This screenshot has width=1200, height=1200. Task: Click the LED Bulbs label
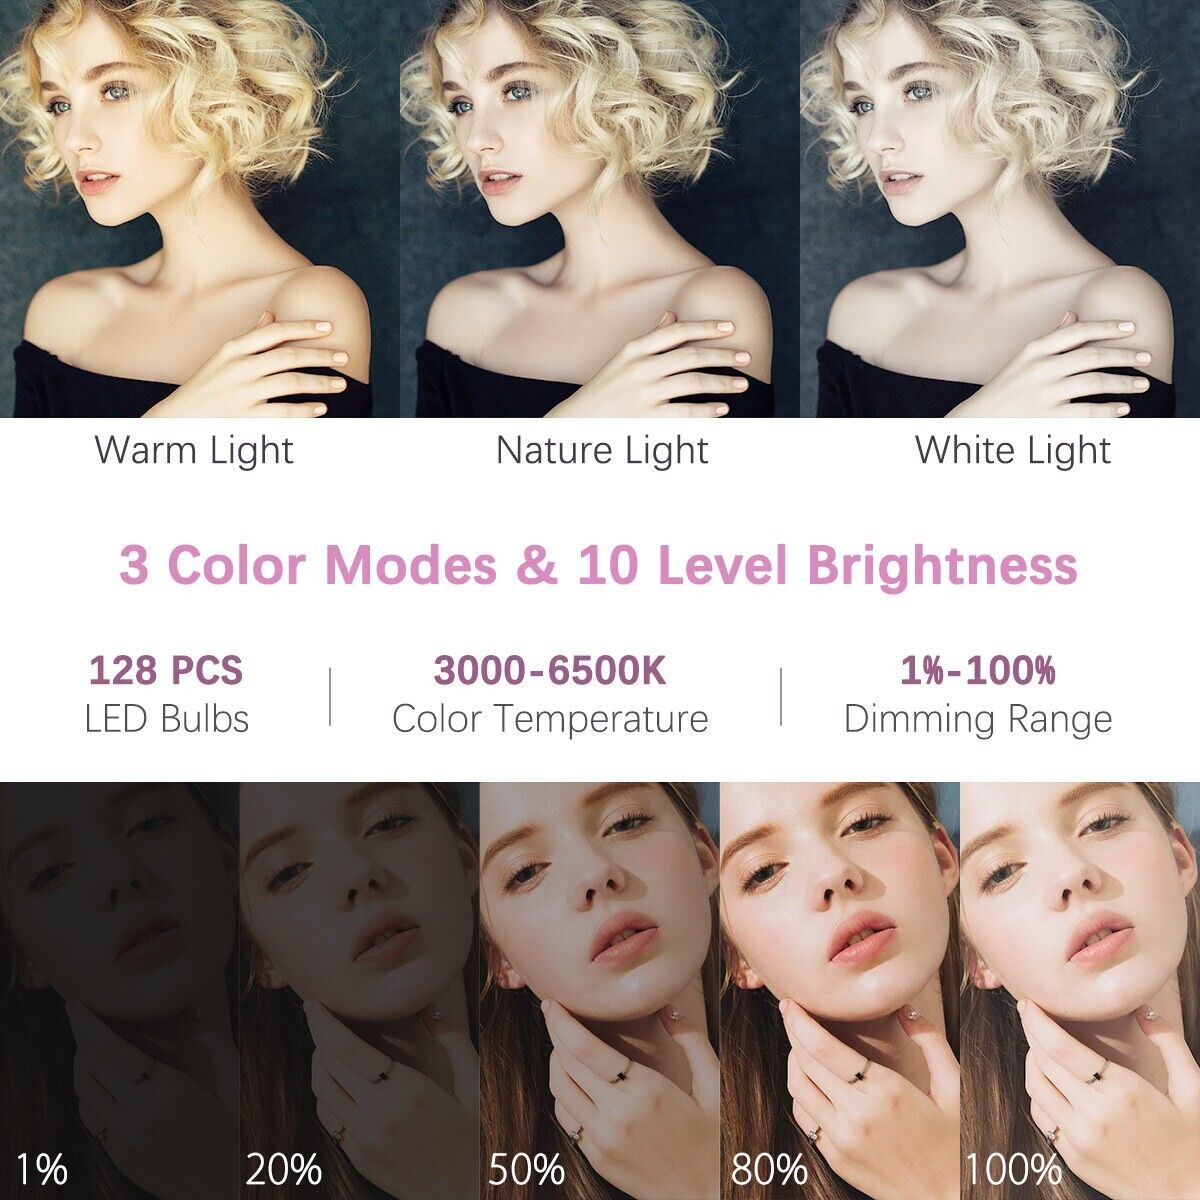(x=167, y=718)
